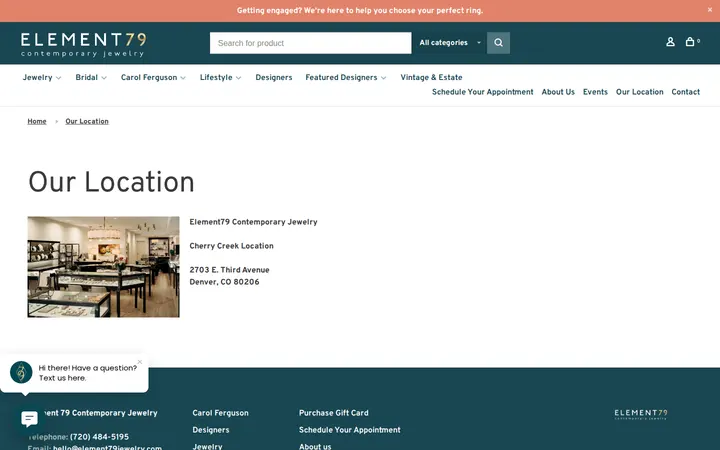Click the Element79 logo in header
720x450 pixels.
coord(84,45)
